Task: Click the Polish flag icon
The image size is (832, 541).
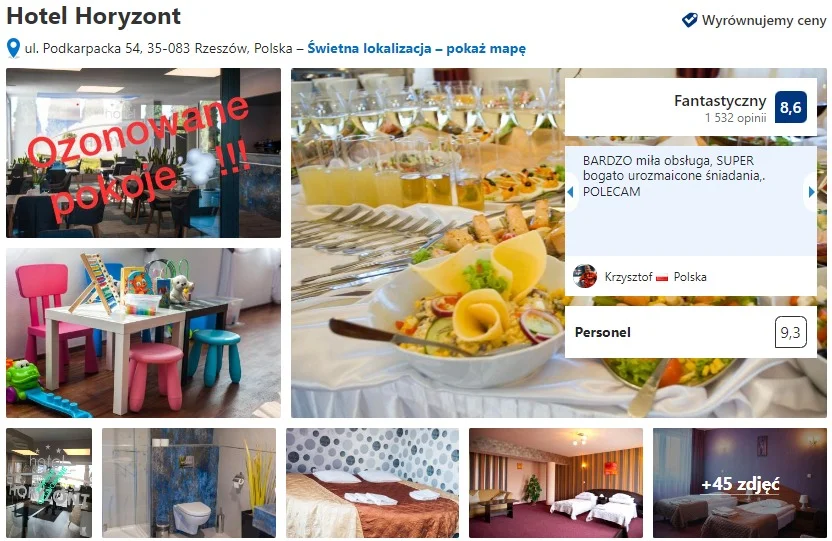Action: click(x=662, y=277)
